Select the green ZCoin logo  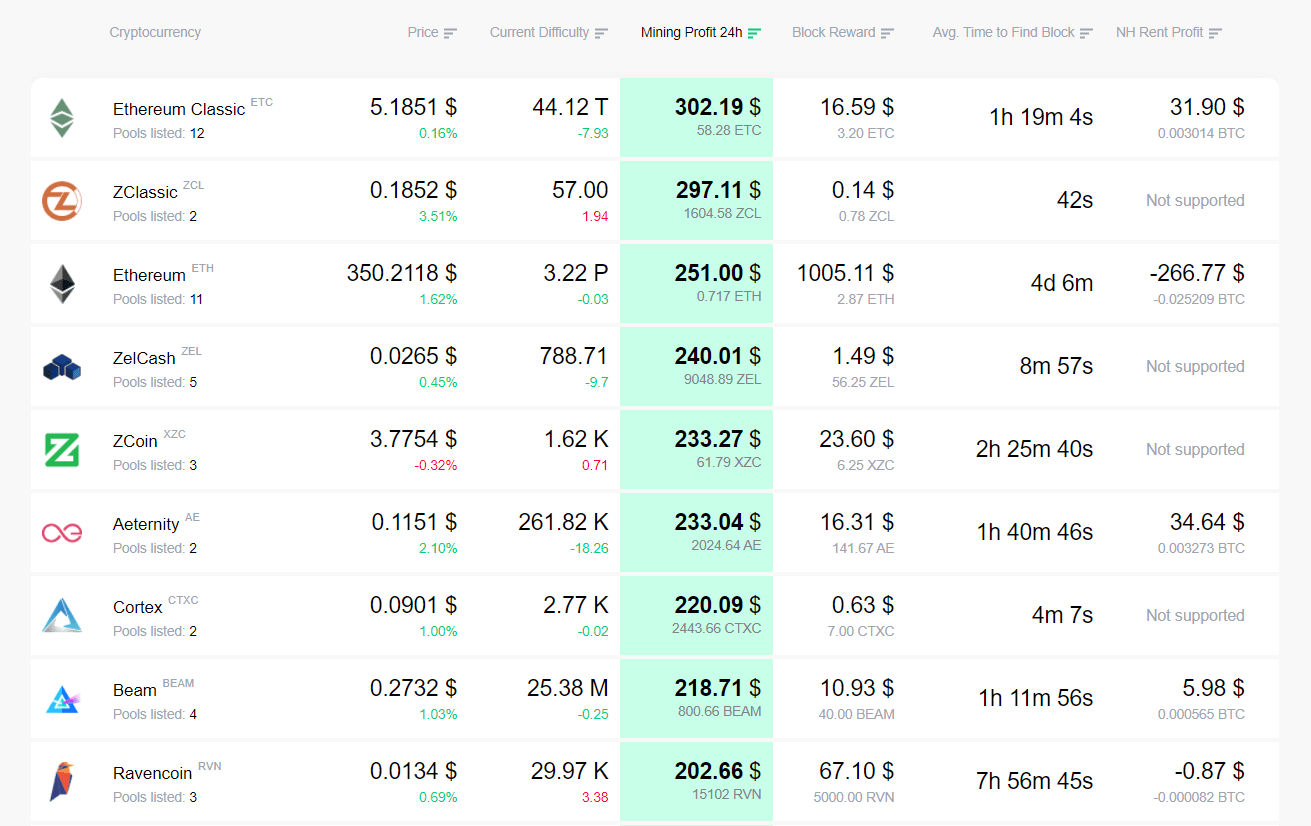(62, 449)
